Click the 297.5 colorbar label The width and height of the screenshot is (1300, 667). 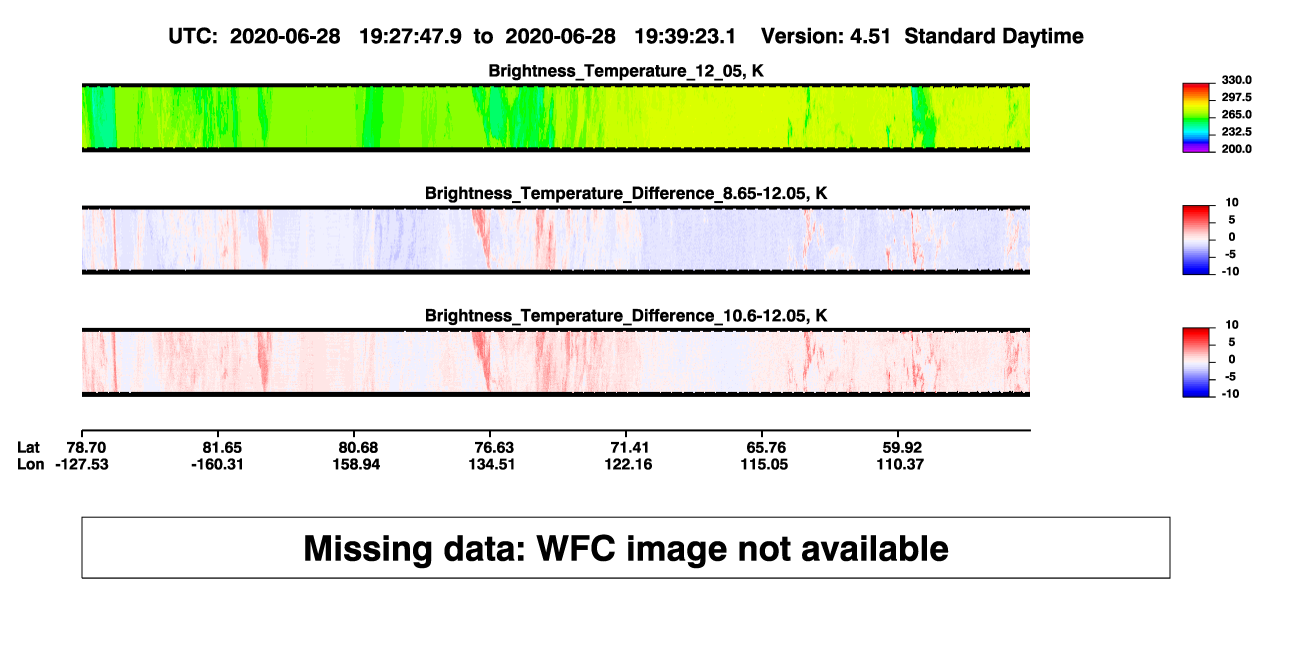(1237, 97)
